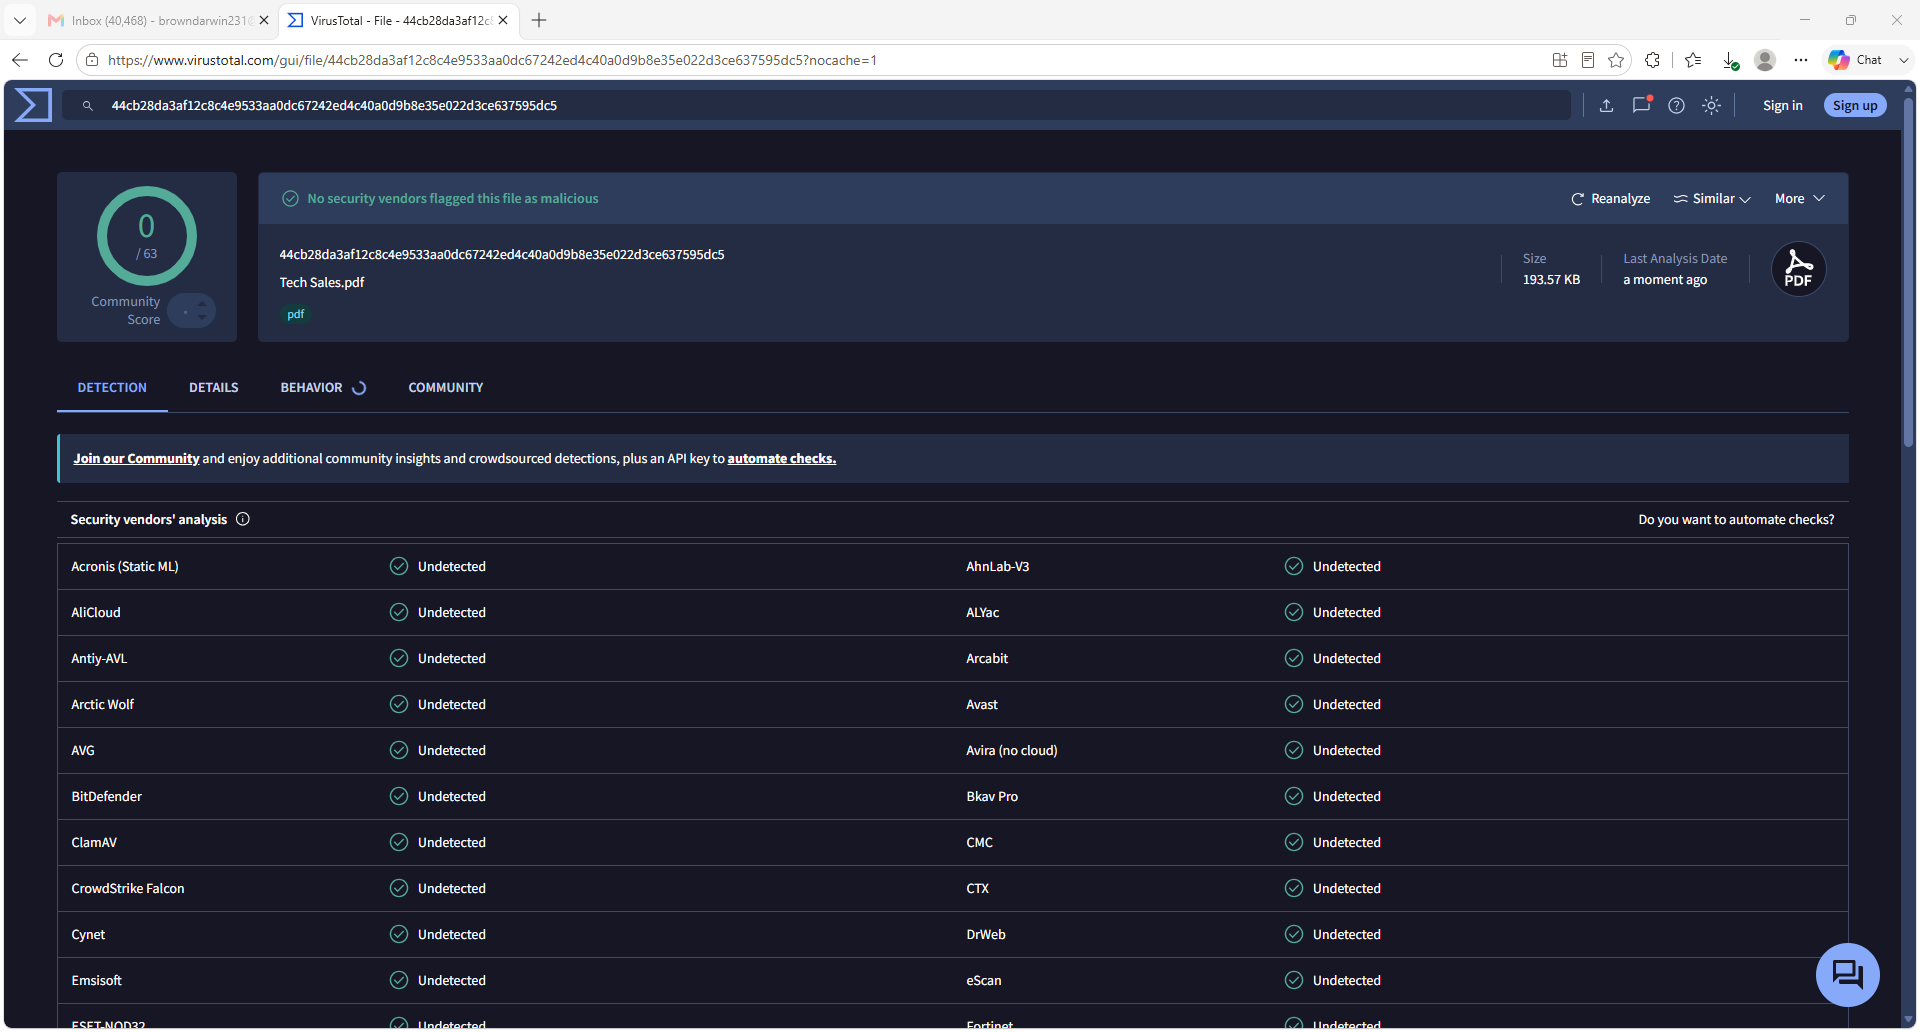The height and width of the screenshot is (1032, 1920).
Task: Follow the "automate checks." link
Action: click(781, 459)
